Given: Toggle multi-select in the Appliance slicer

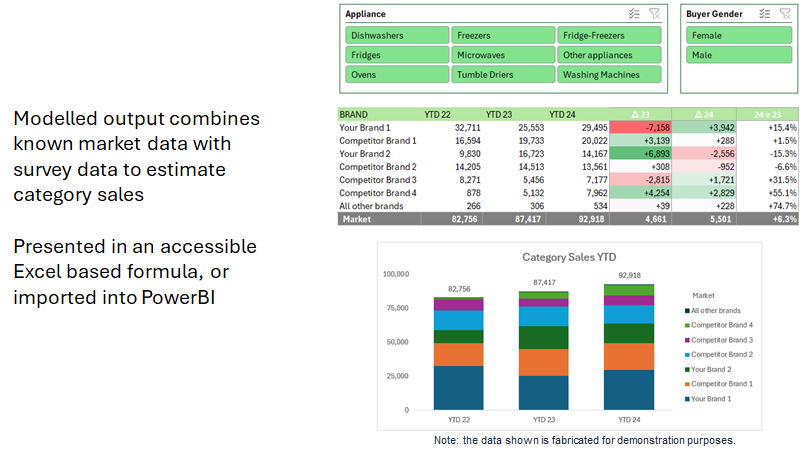Looking at the screenshot, I should tap(634, 14).
